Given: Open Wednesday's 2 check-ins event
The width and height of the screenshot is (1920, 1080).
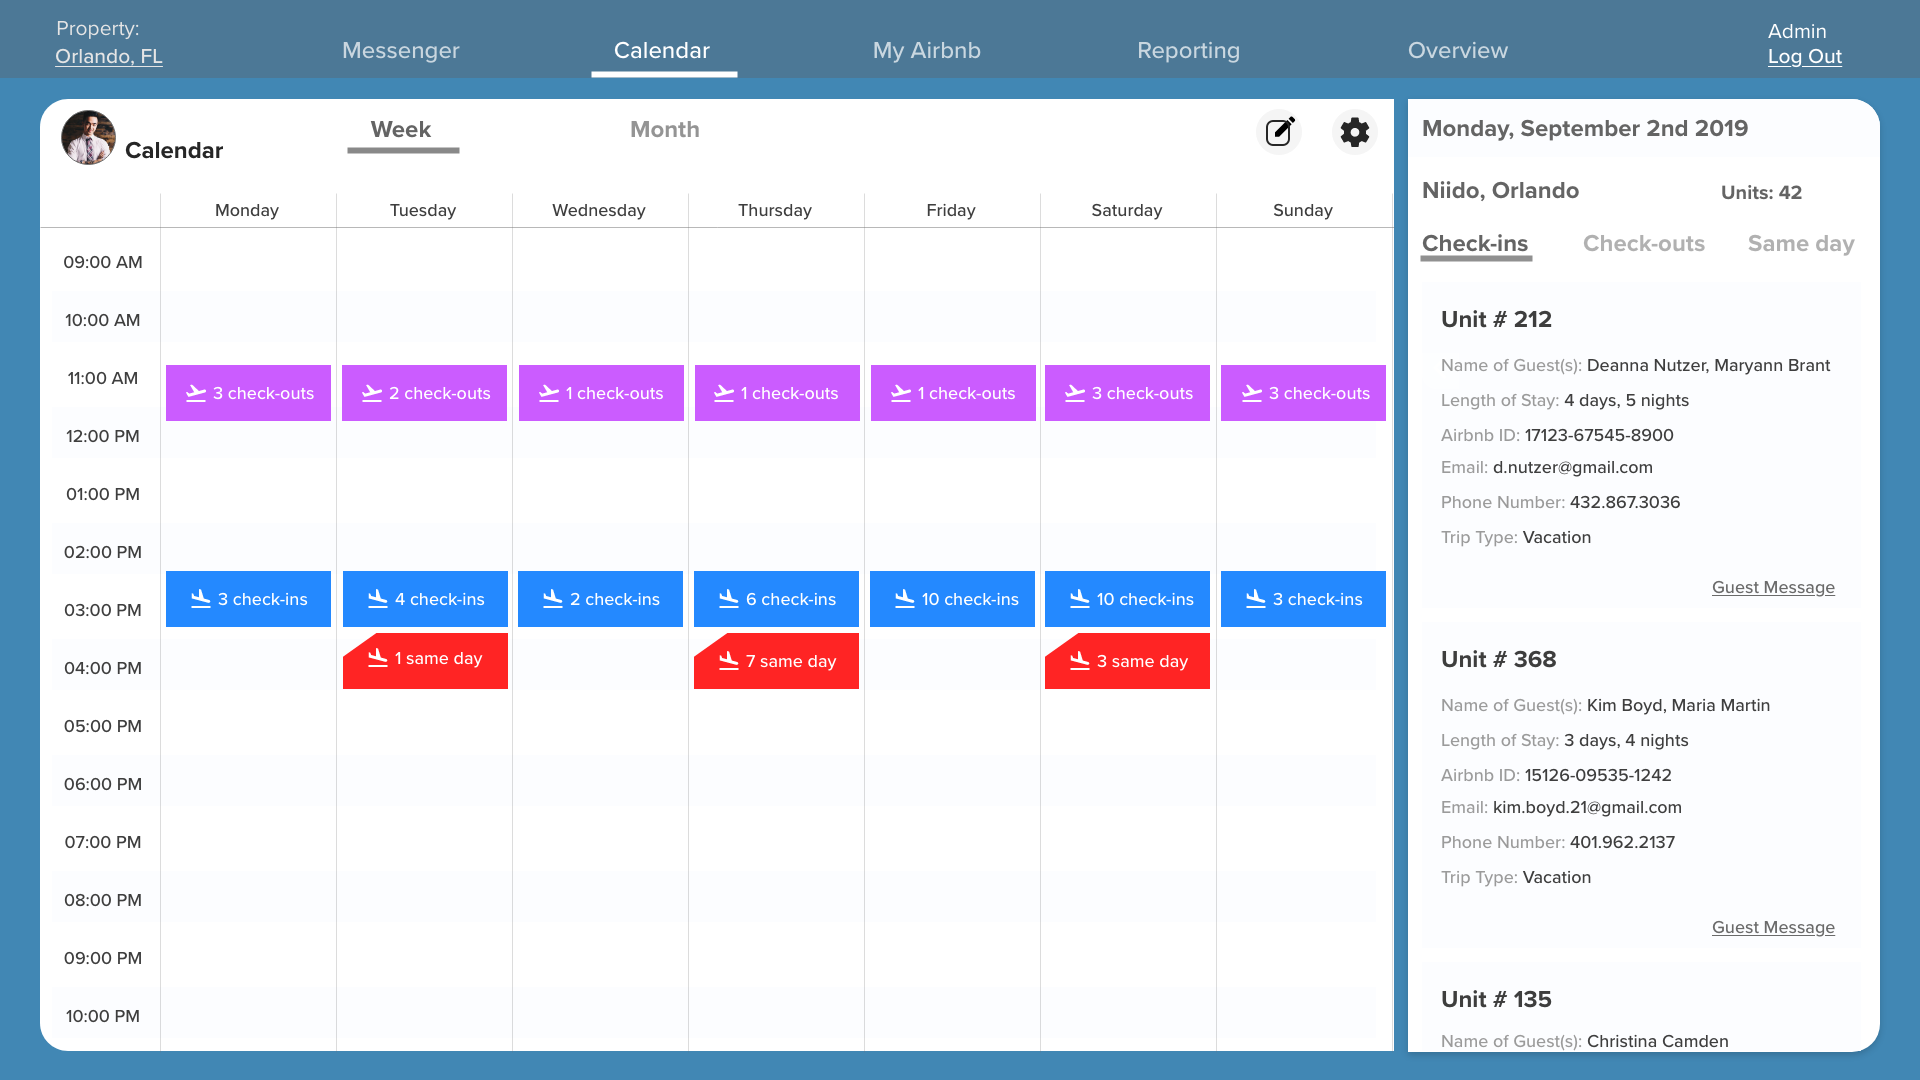Looking at the screenshot, I should click(600, 599).
